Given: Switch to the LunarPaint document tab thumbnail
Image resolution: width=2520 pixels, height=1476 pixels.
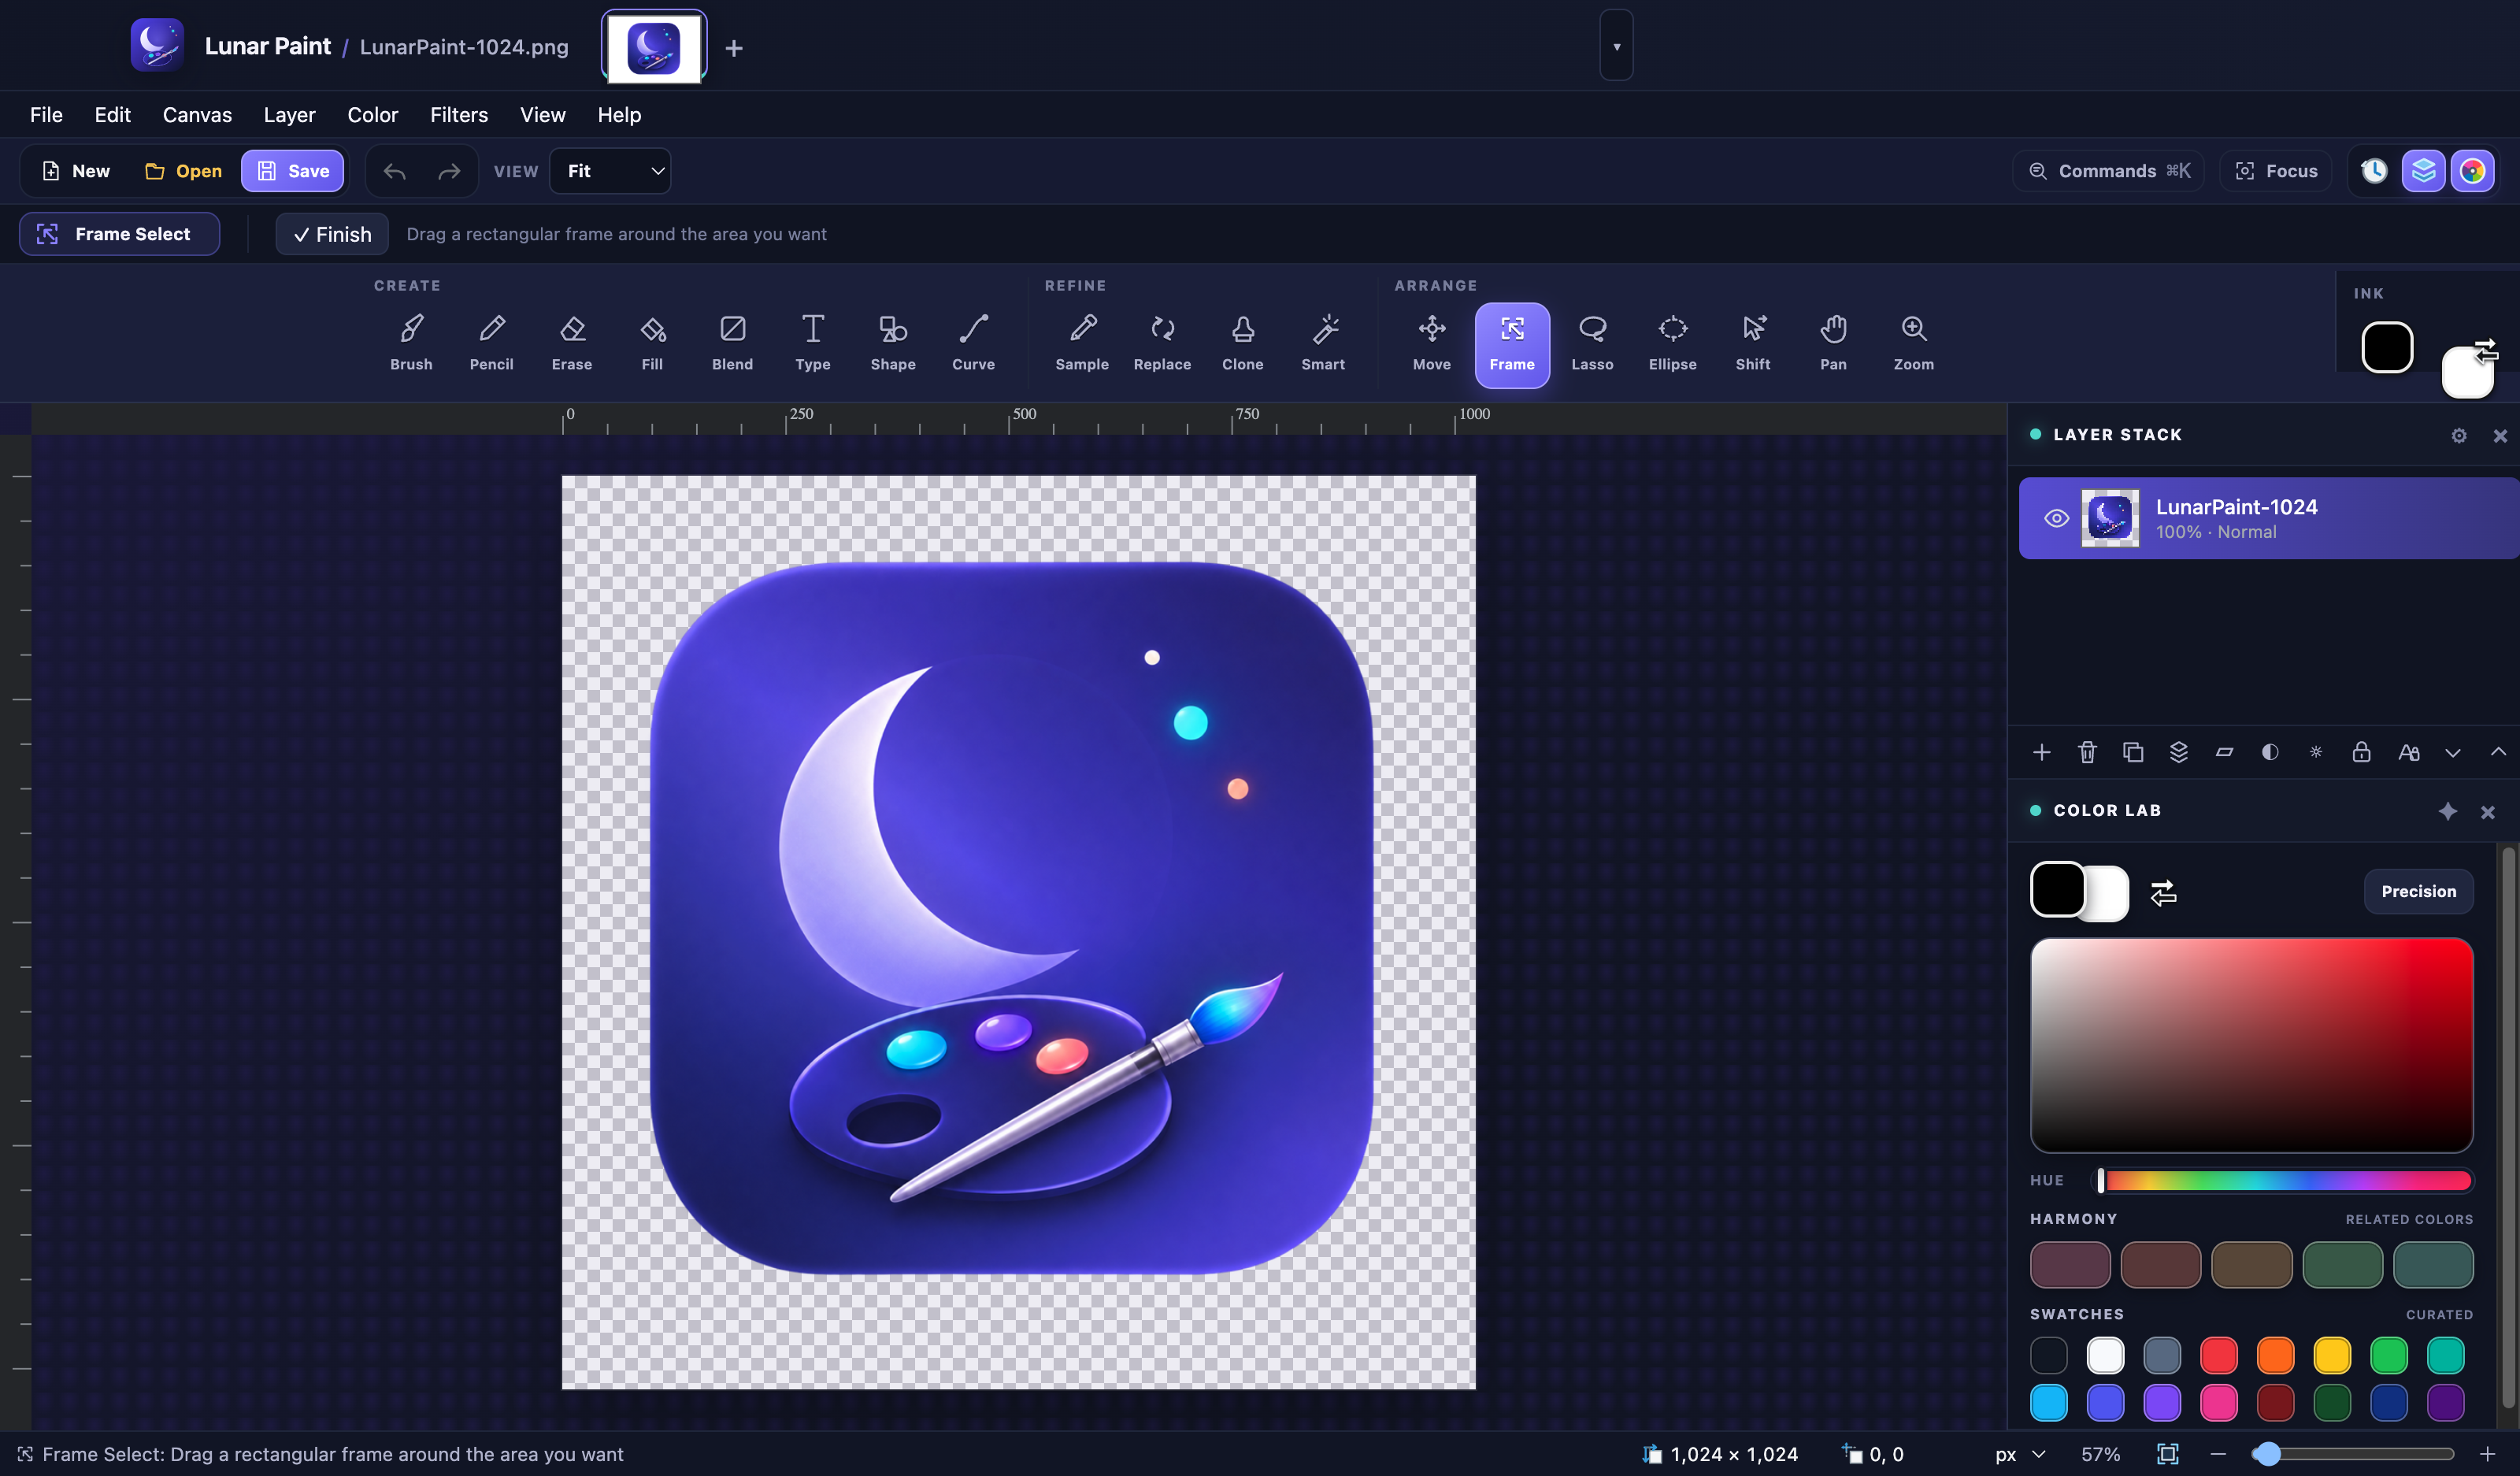Looking at the screenshot, I should pos(654,47).
